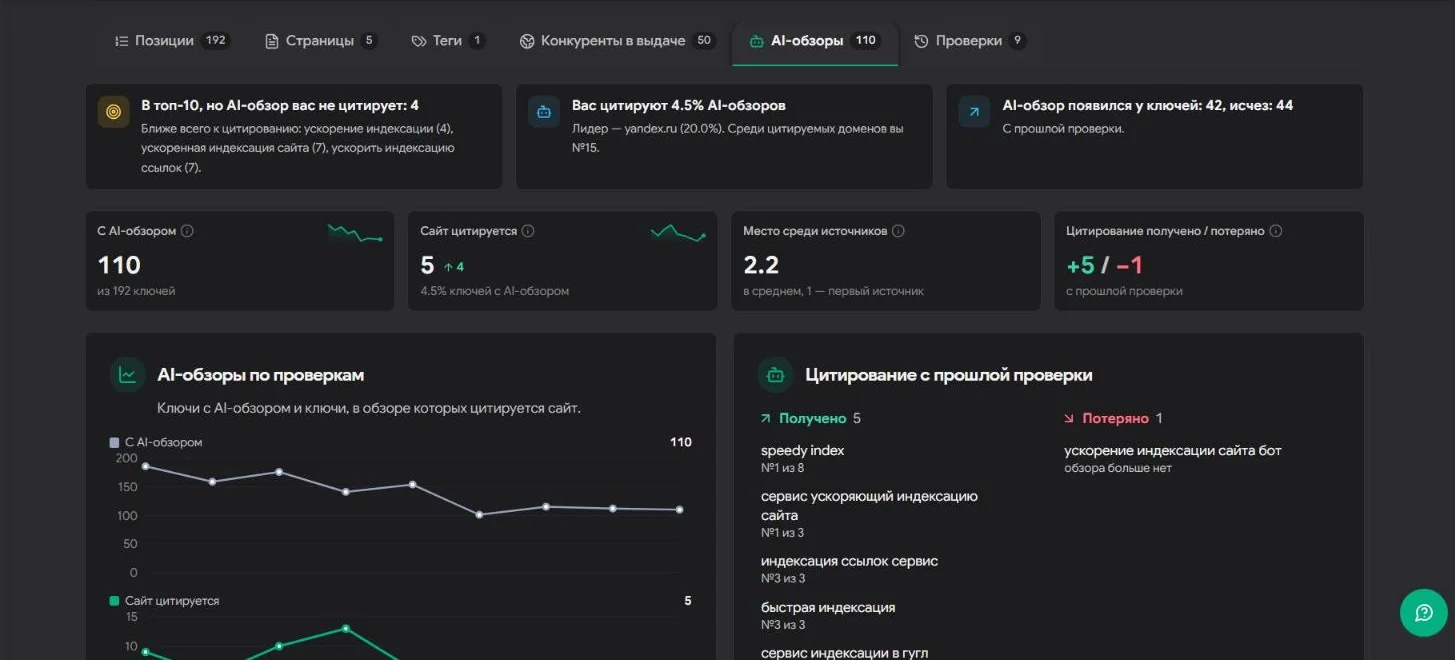Select the keyword 'индексация ссылок сервис'
1455x660 pixels.
pyautogui.click(x=849, y=561)
